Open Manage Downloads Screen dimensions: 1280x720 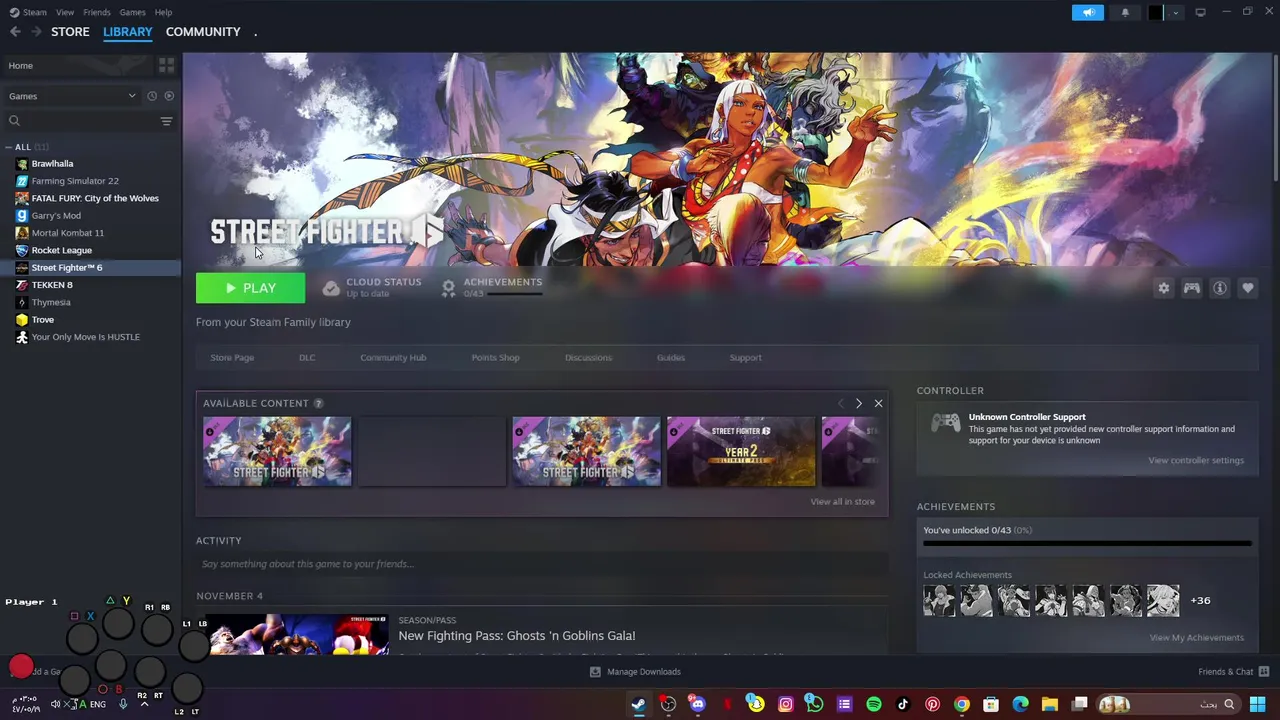click(x=635, y=672)
